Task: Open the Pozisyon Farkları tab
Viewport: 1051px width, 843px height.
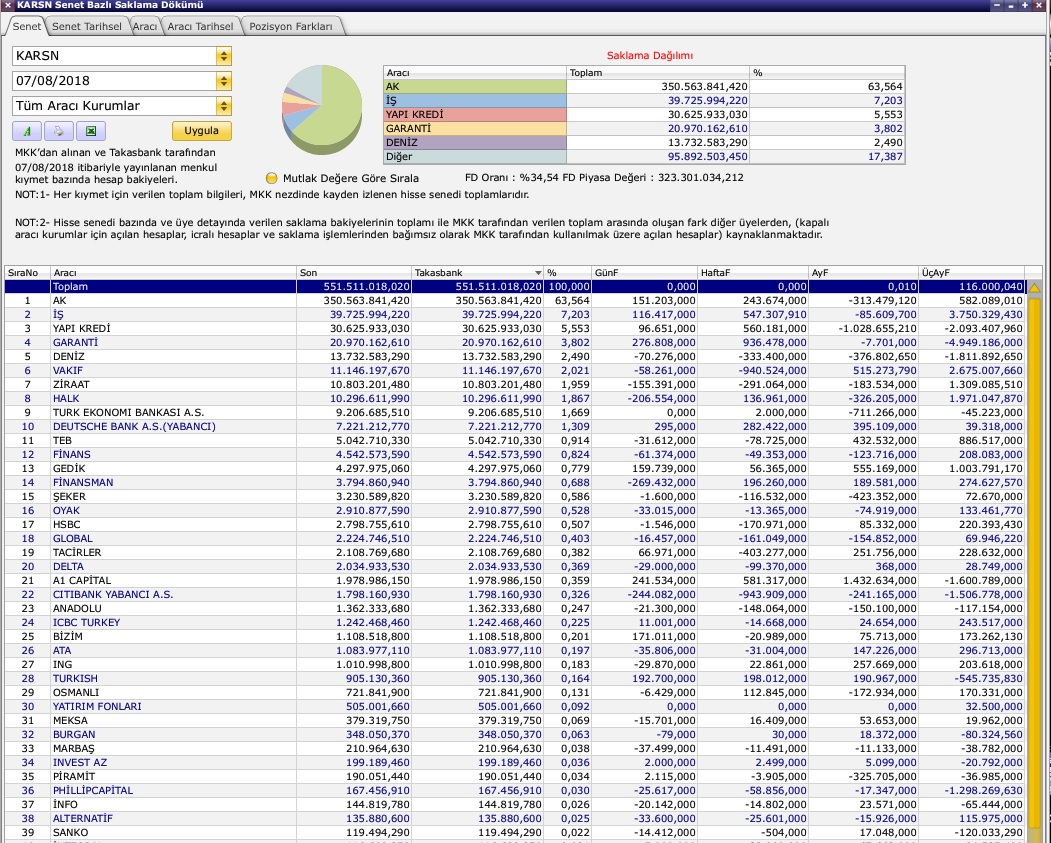Action: point(291,26)
